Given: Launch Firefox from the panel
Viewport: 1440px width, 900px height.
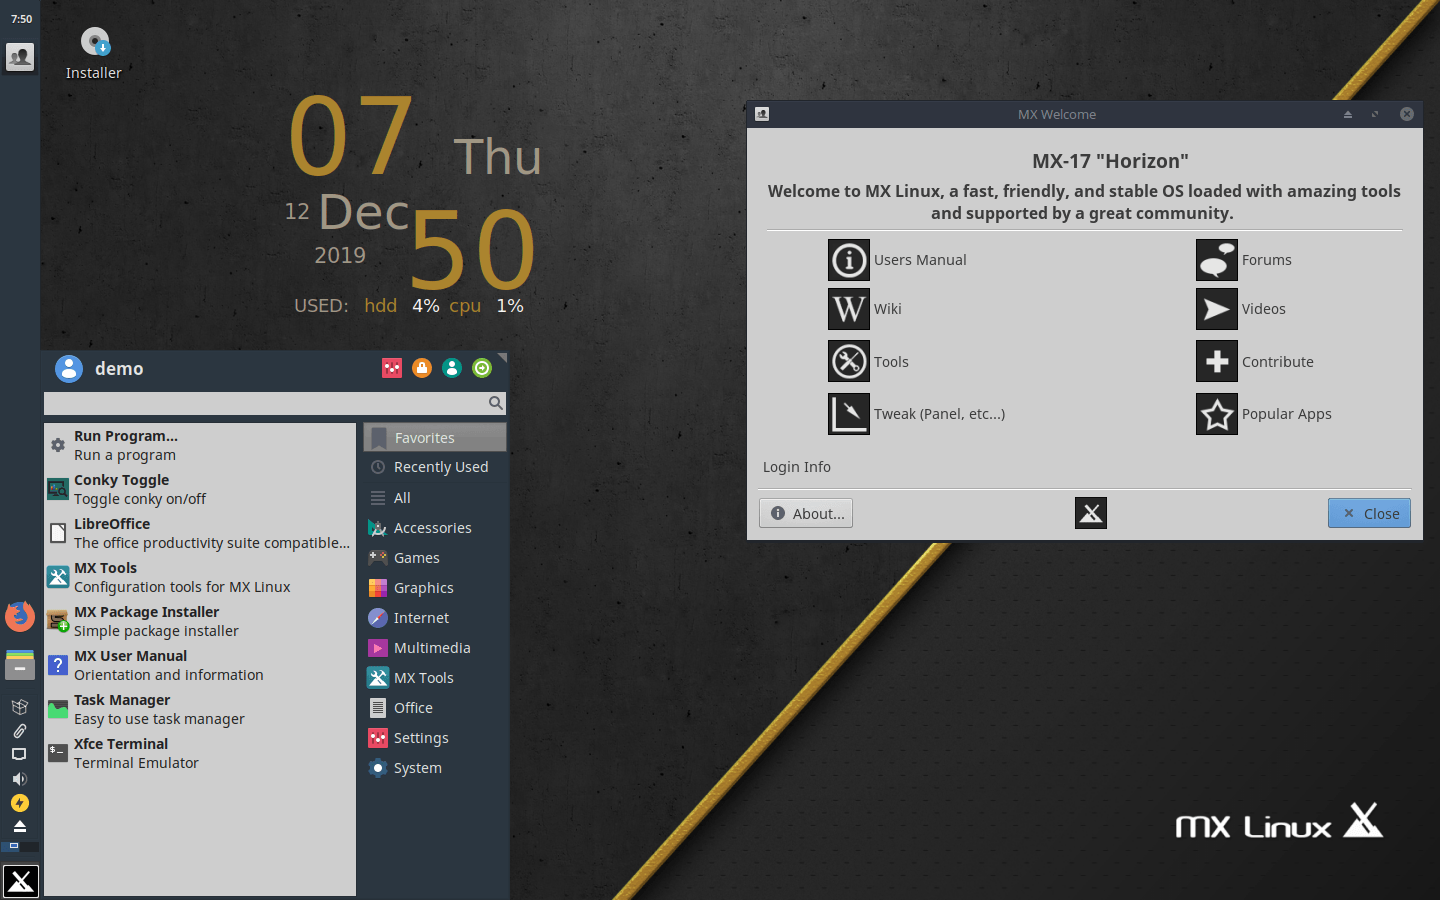Looking at the screenshot, I should [20, 616].
